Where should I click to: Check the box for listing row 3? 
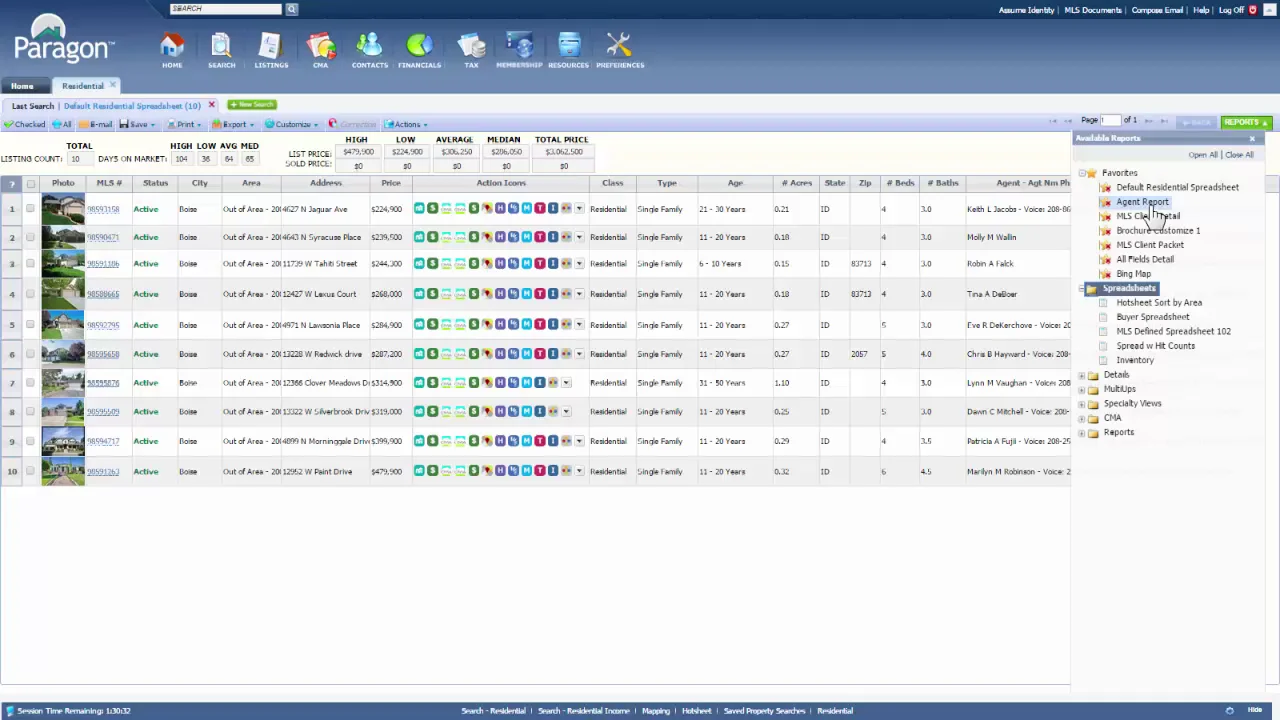pos(30,264)
